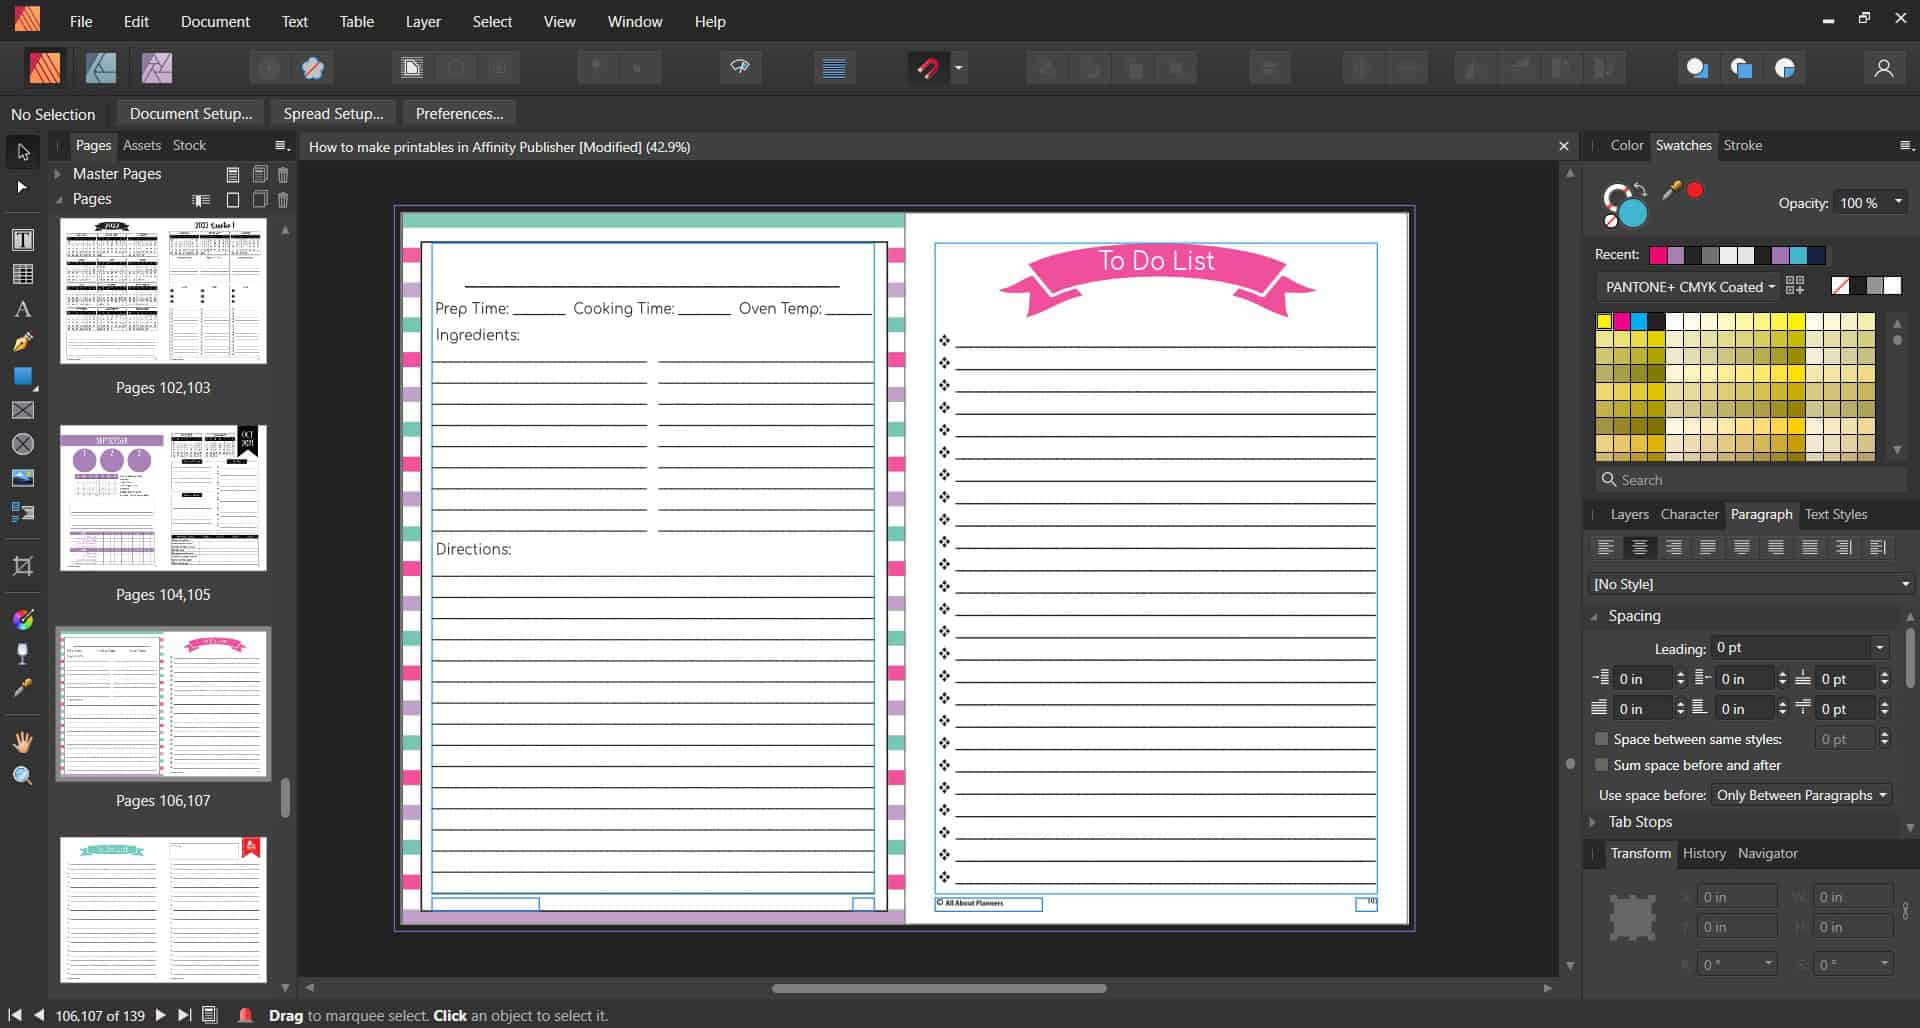Open the Layer menu
This screenshot has height=1028, width=1920.
(x=423, y=21)
